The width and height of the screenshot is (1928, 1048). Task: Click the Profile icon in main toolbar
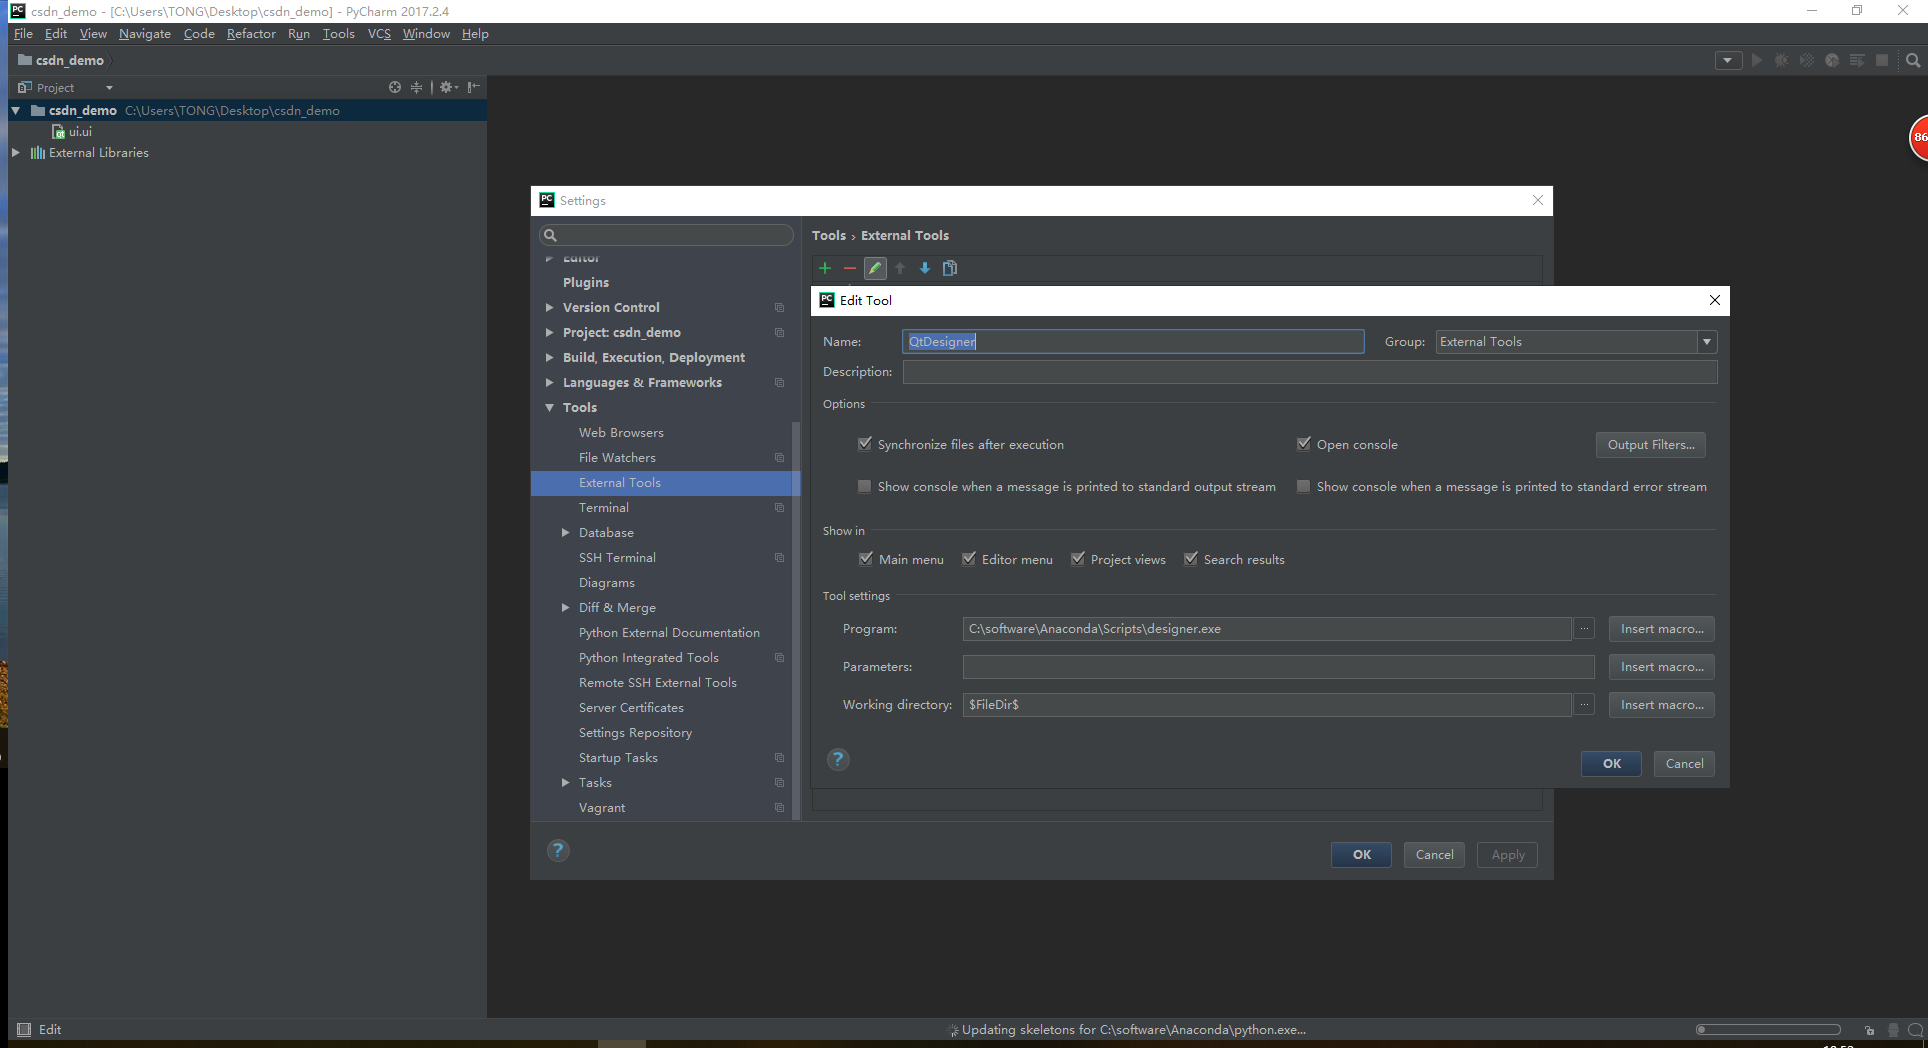point(1832,60)
